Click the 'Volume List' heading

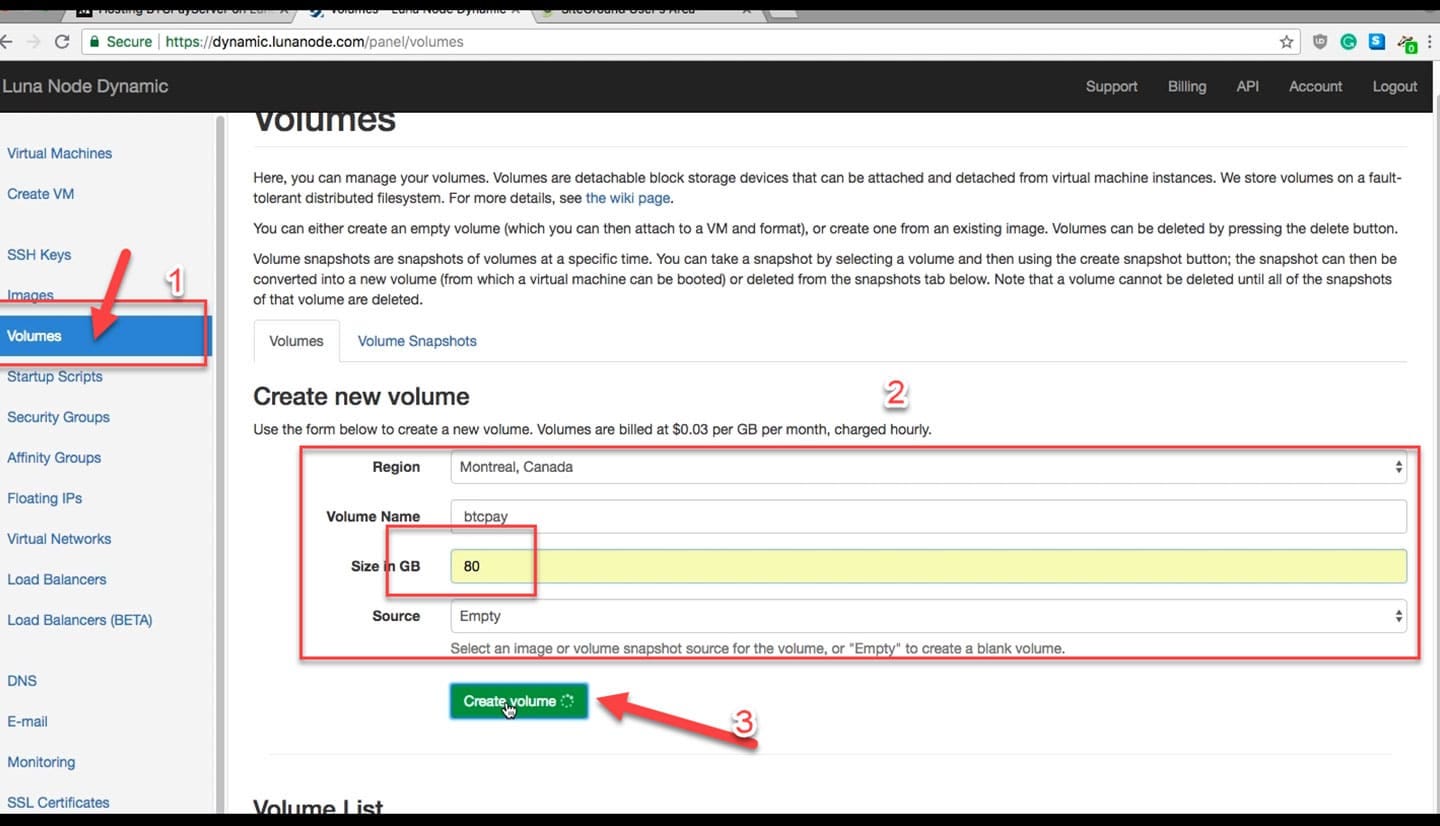[x=318, y=806]
